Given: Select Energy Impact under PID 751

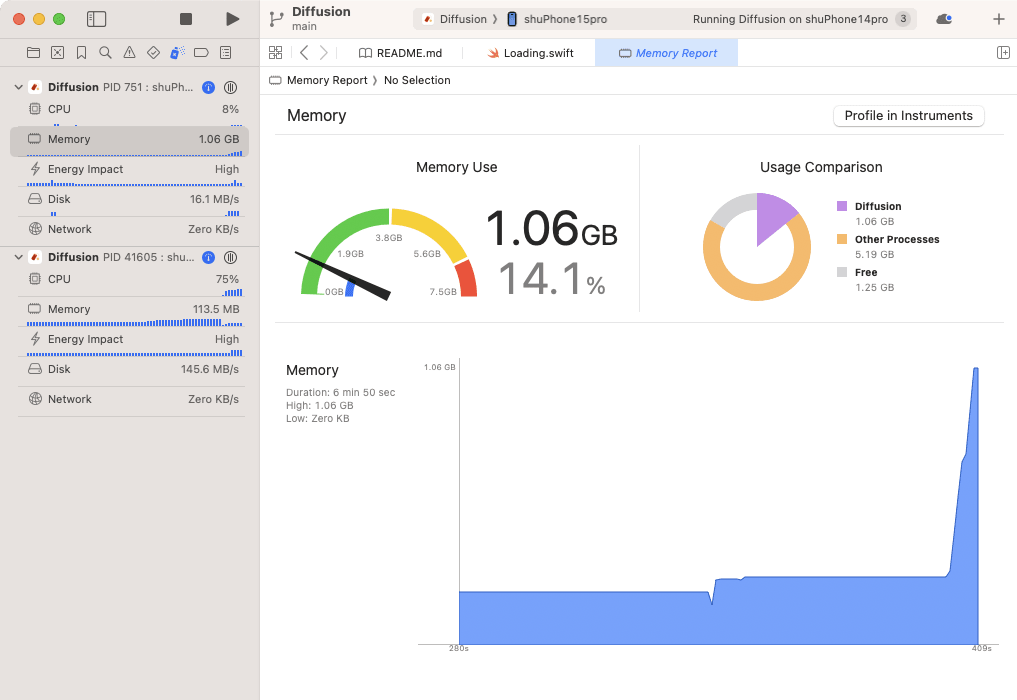Looking at the screenshot, I should (x=130, y=171).
